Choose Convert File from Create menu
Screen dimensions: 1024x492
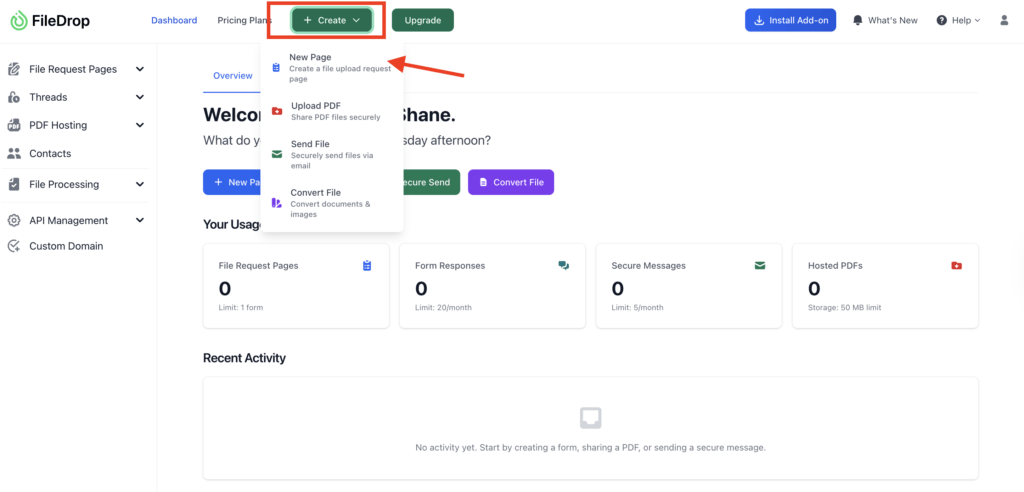click(332, 203)
